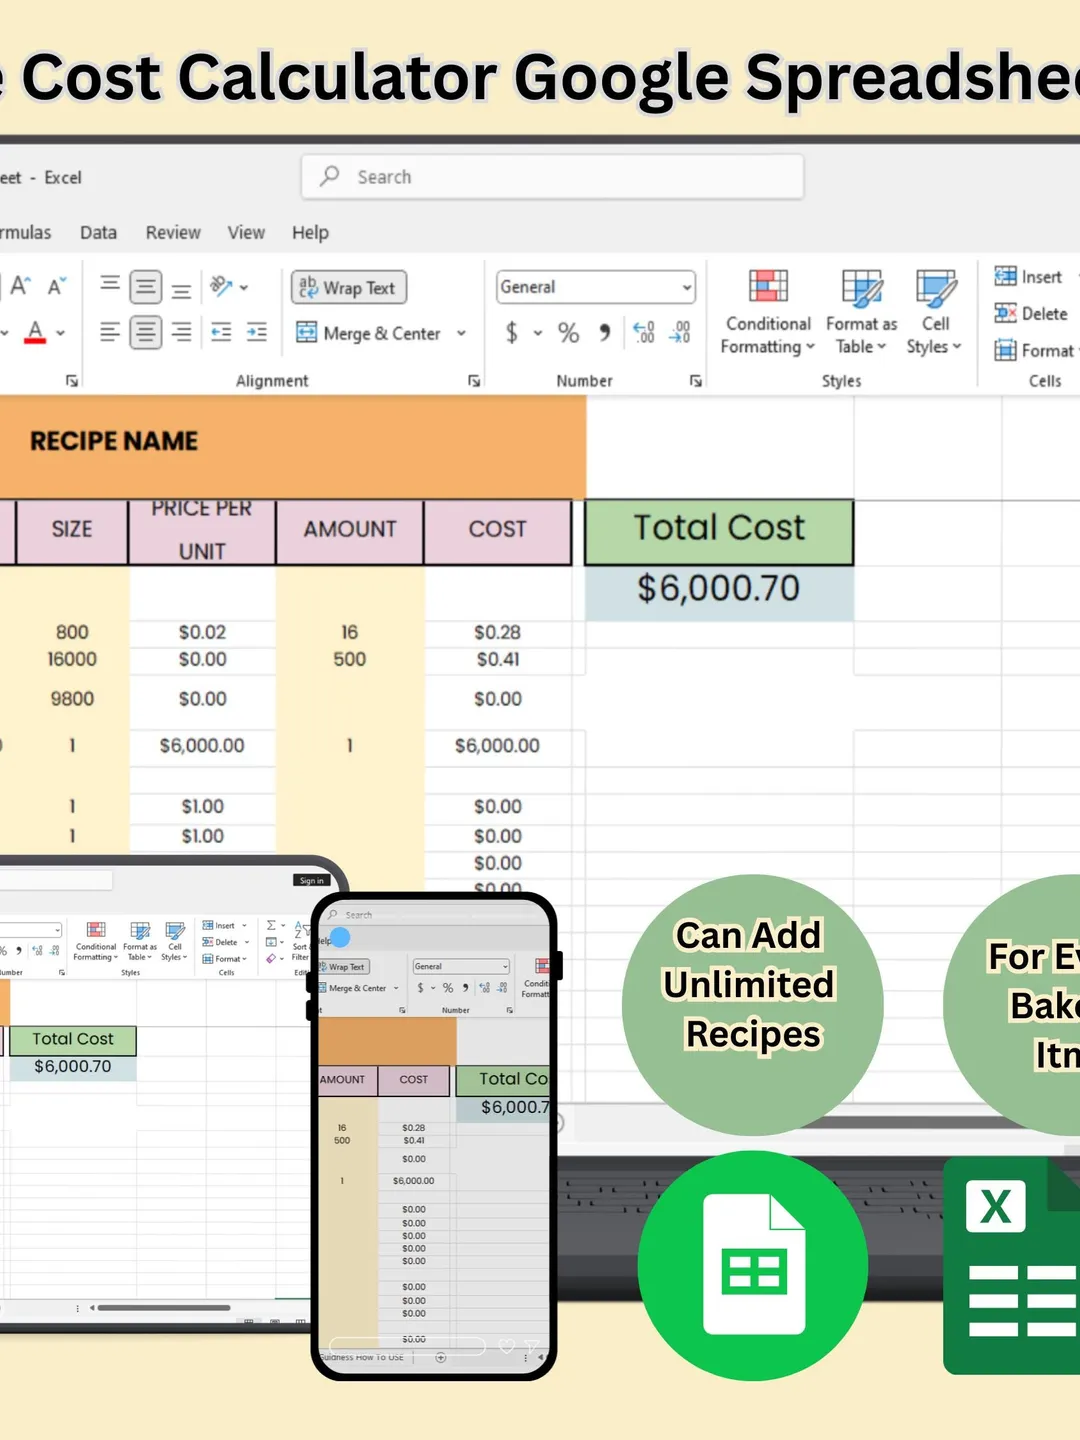Open the partially visible Formulas tab
Screen dimensions: 1080x1440
click(25, 233)
